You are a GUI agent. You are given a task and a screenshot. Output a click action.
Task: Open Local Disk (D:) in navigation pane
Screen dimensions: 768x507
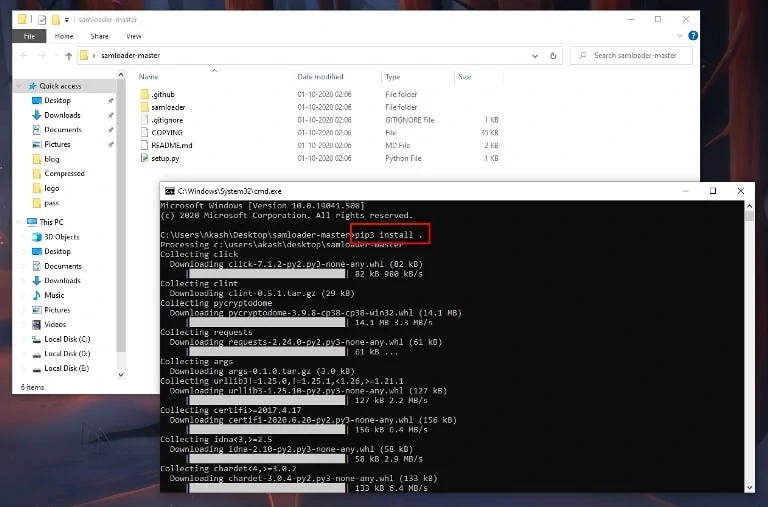67,354
